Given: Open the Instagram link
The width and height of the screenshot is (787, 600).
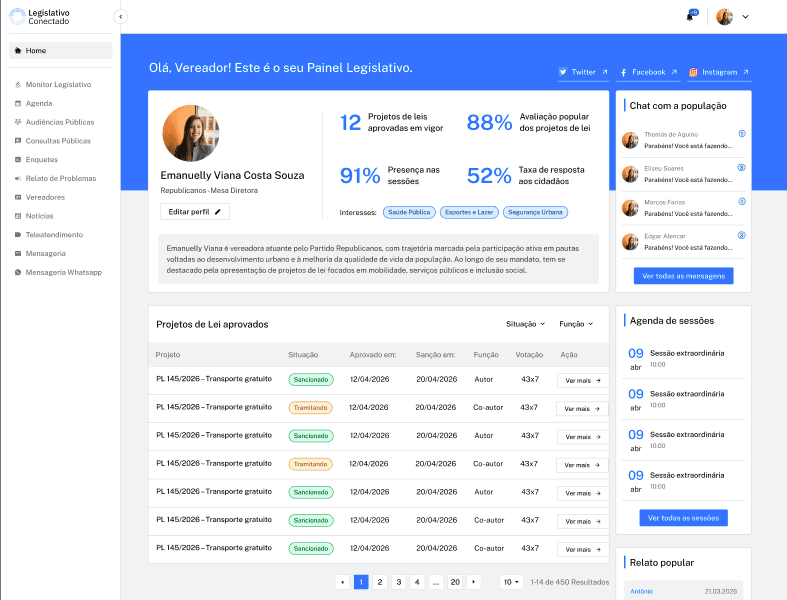Looking at the screenshot, I should coord(719,72).
